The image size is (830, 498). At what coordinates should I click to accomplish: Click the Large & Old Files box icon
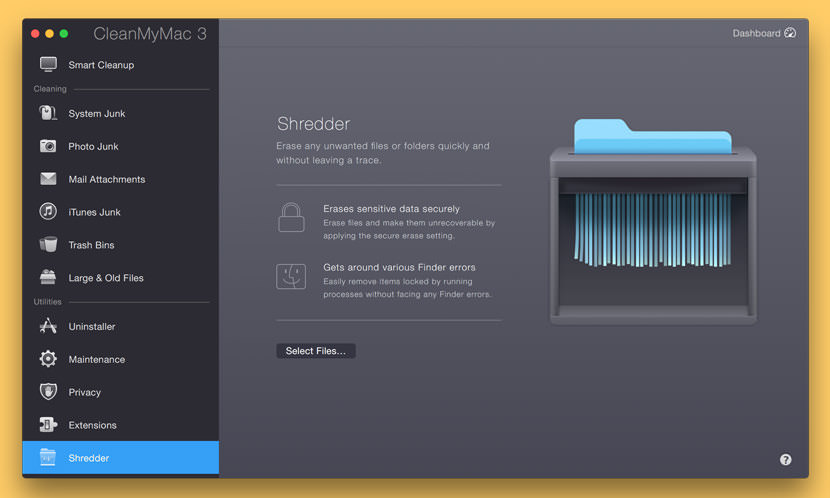48,277
